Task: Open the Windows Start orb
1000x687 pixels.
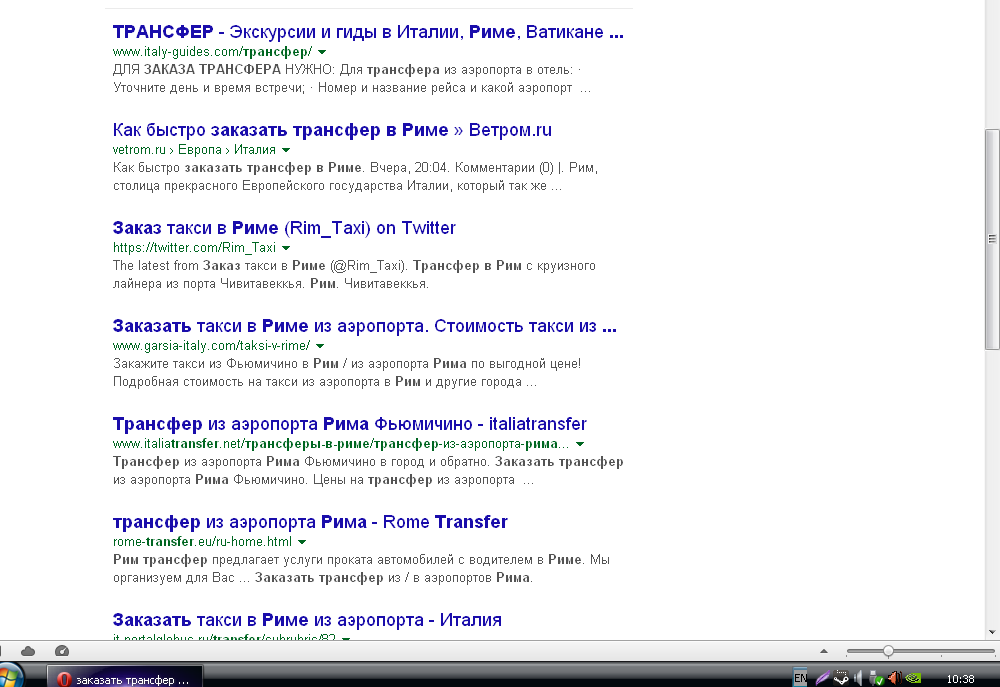Action: [11, 676]
